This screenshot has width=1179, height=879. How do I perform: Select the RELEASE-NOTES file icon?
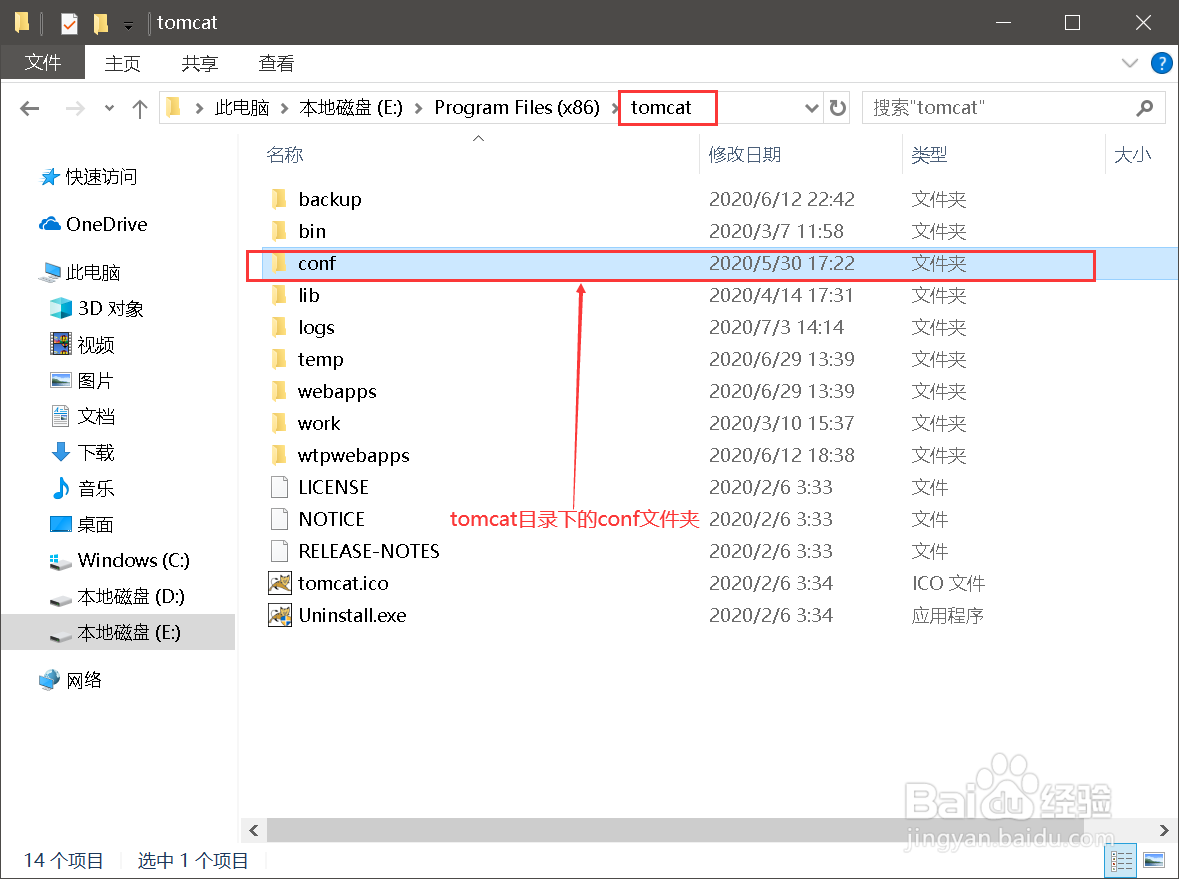279,551
